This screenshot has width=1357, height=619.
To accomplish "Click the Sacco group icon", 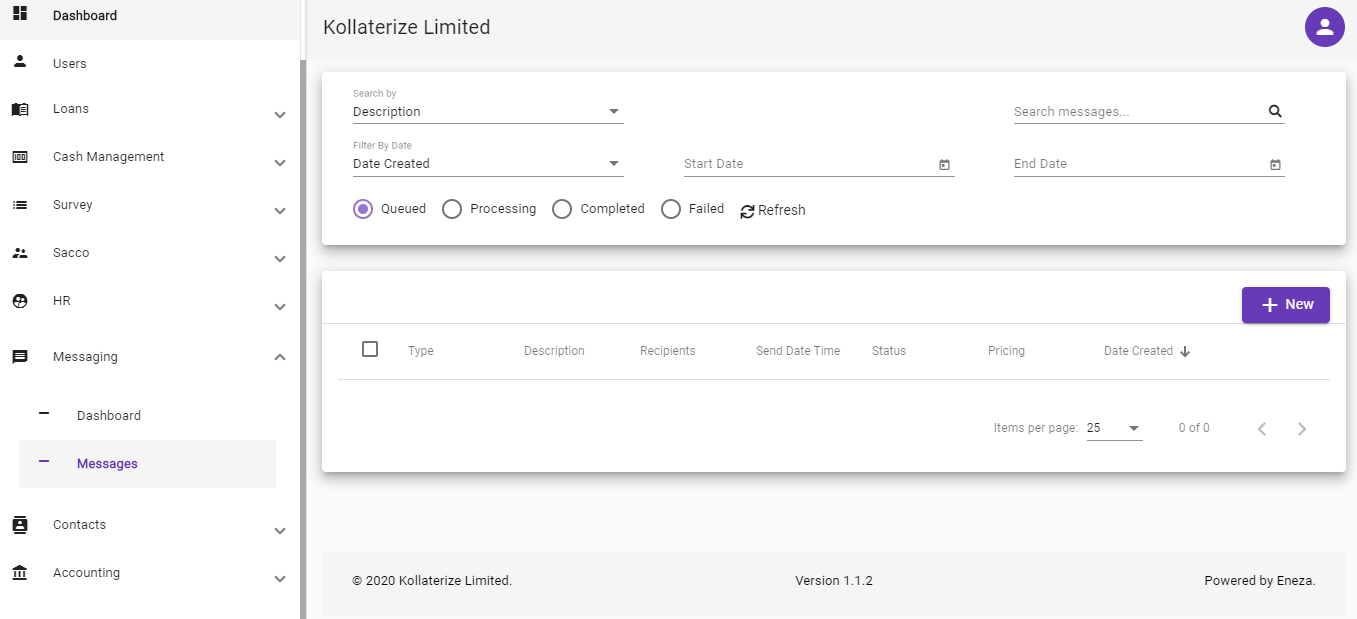I will coord(20,253).
